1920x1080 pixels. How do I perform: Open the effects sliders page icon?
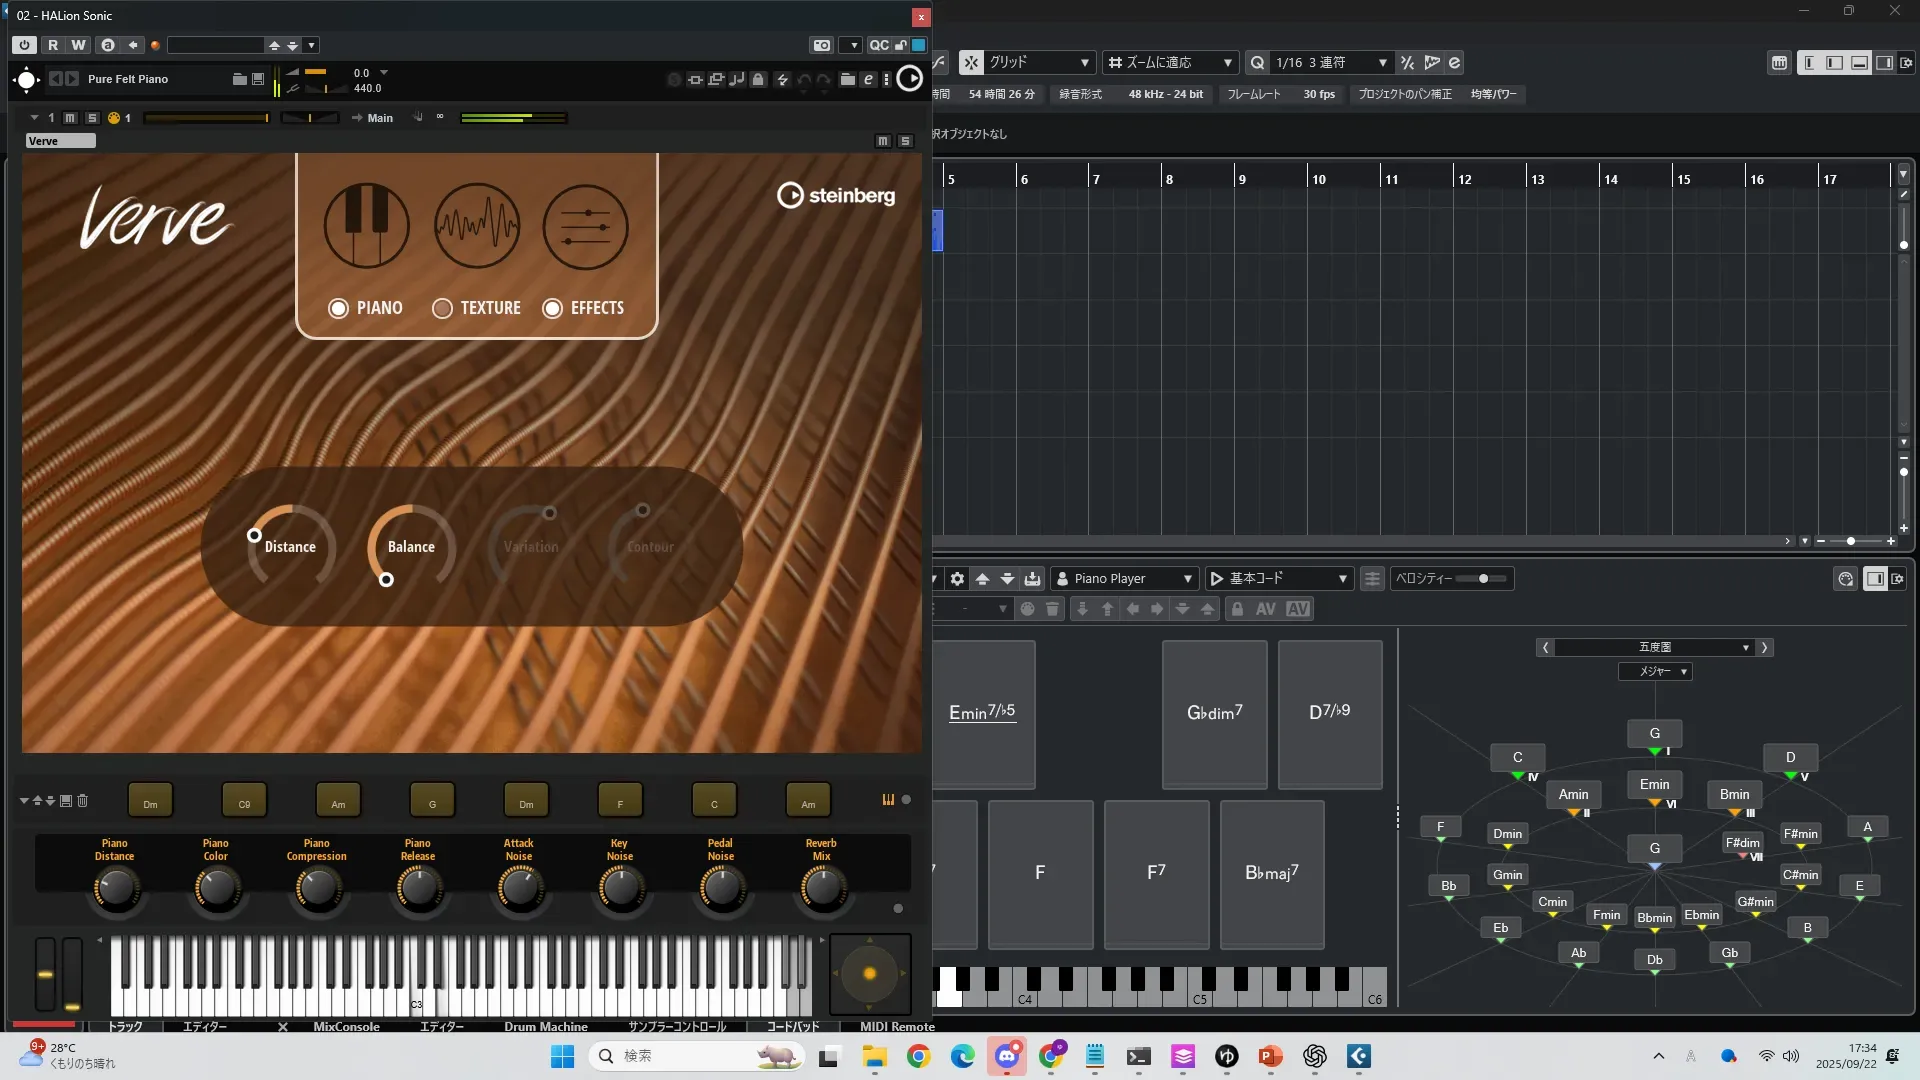click(x=585, y=226)
